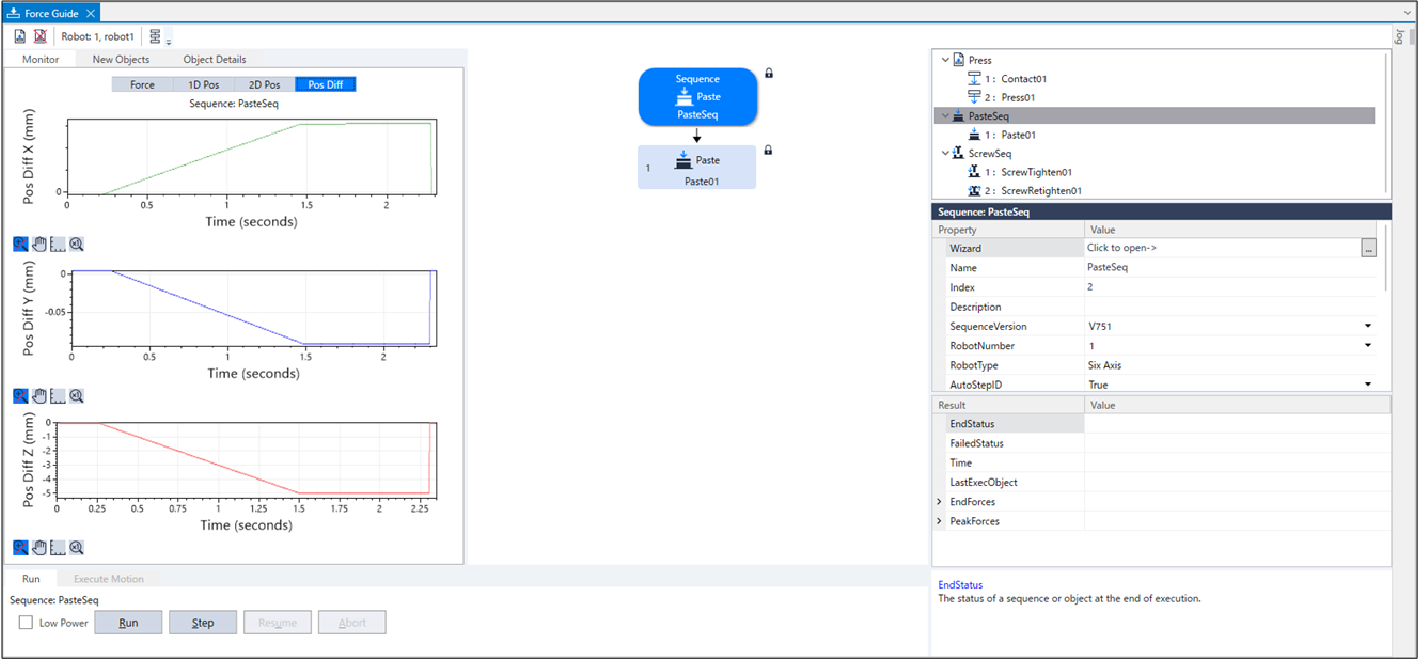
Task: Switch to the Object Details tab
Action: (x=215, y=59)
